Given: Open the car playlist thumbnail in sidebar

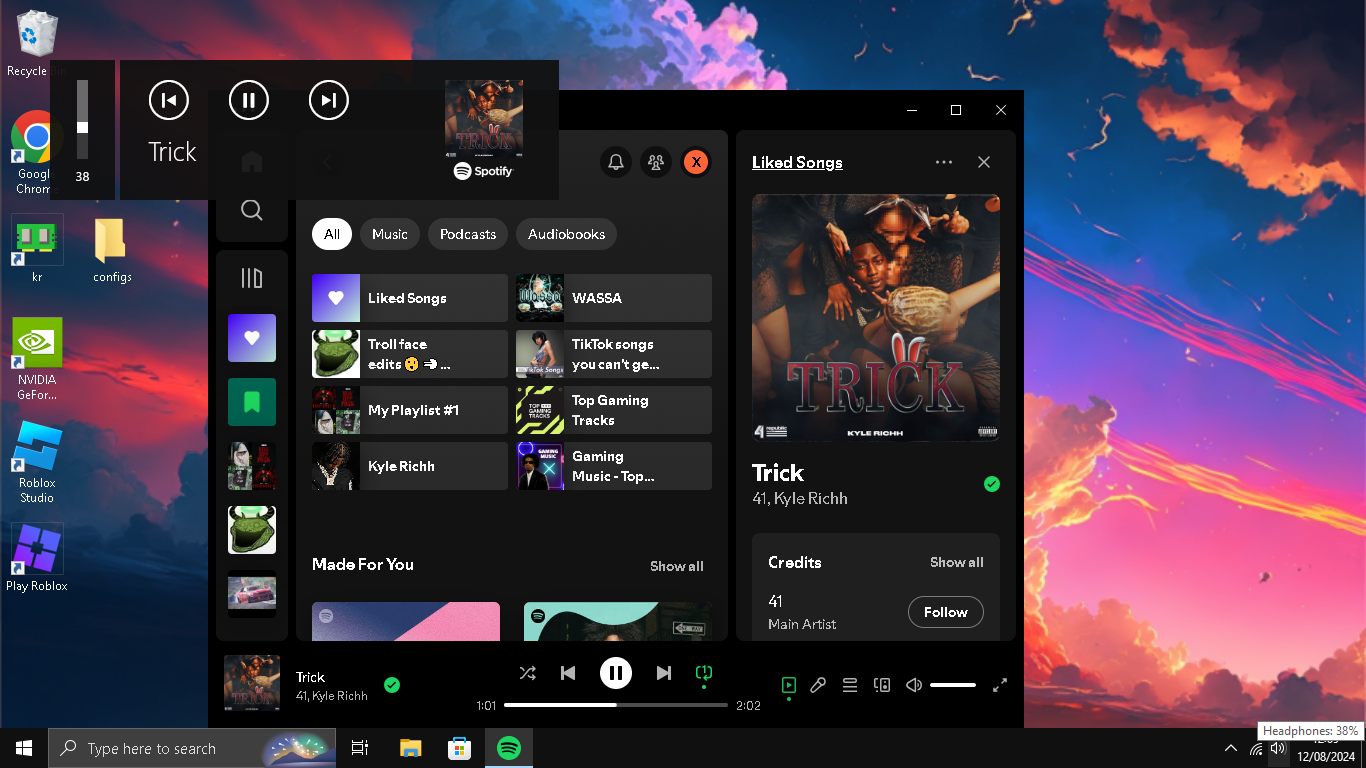Looking at the screenshot, I should coord(252,594).
